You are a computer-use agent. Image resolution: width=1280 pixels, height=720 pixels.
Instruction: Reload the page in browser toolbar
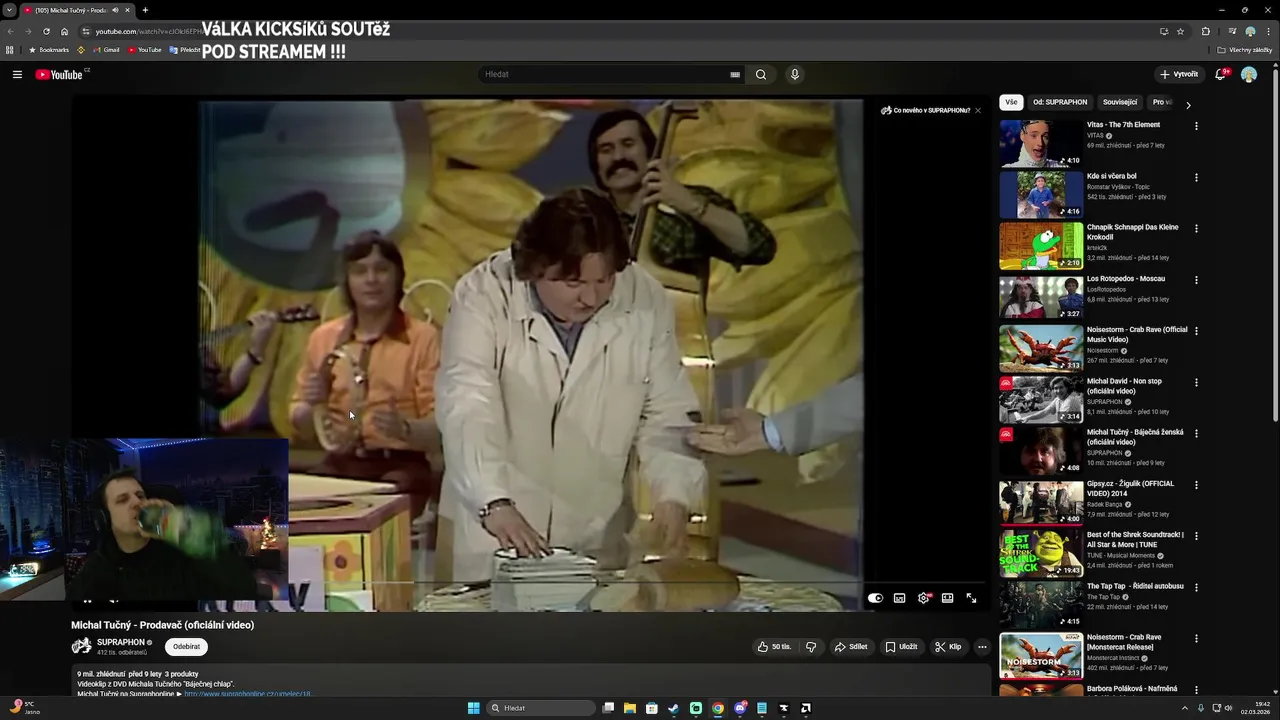(46, 31)
